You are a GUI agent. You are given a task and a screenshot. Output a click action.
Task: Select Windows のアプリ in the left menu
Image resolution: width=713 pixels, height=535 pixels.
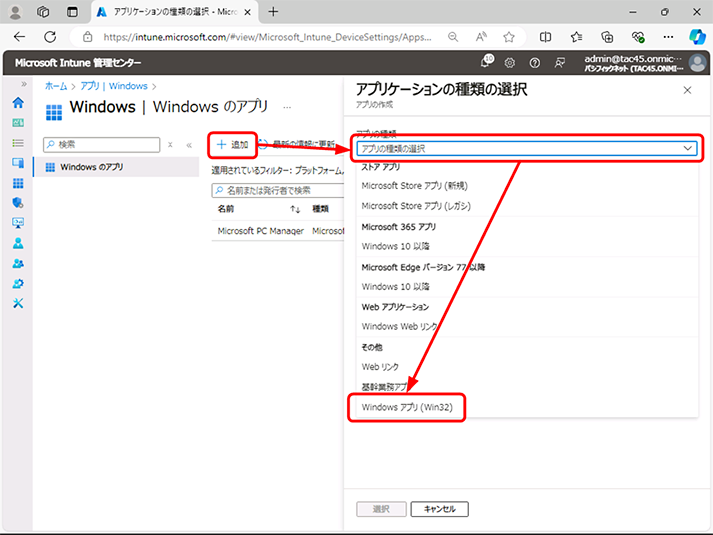click(x=116, y=167)
